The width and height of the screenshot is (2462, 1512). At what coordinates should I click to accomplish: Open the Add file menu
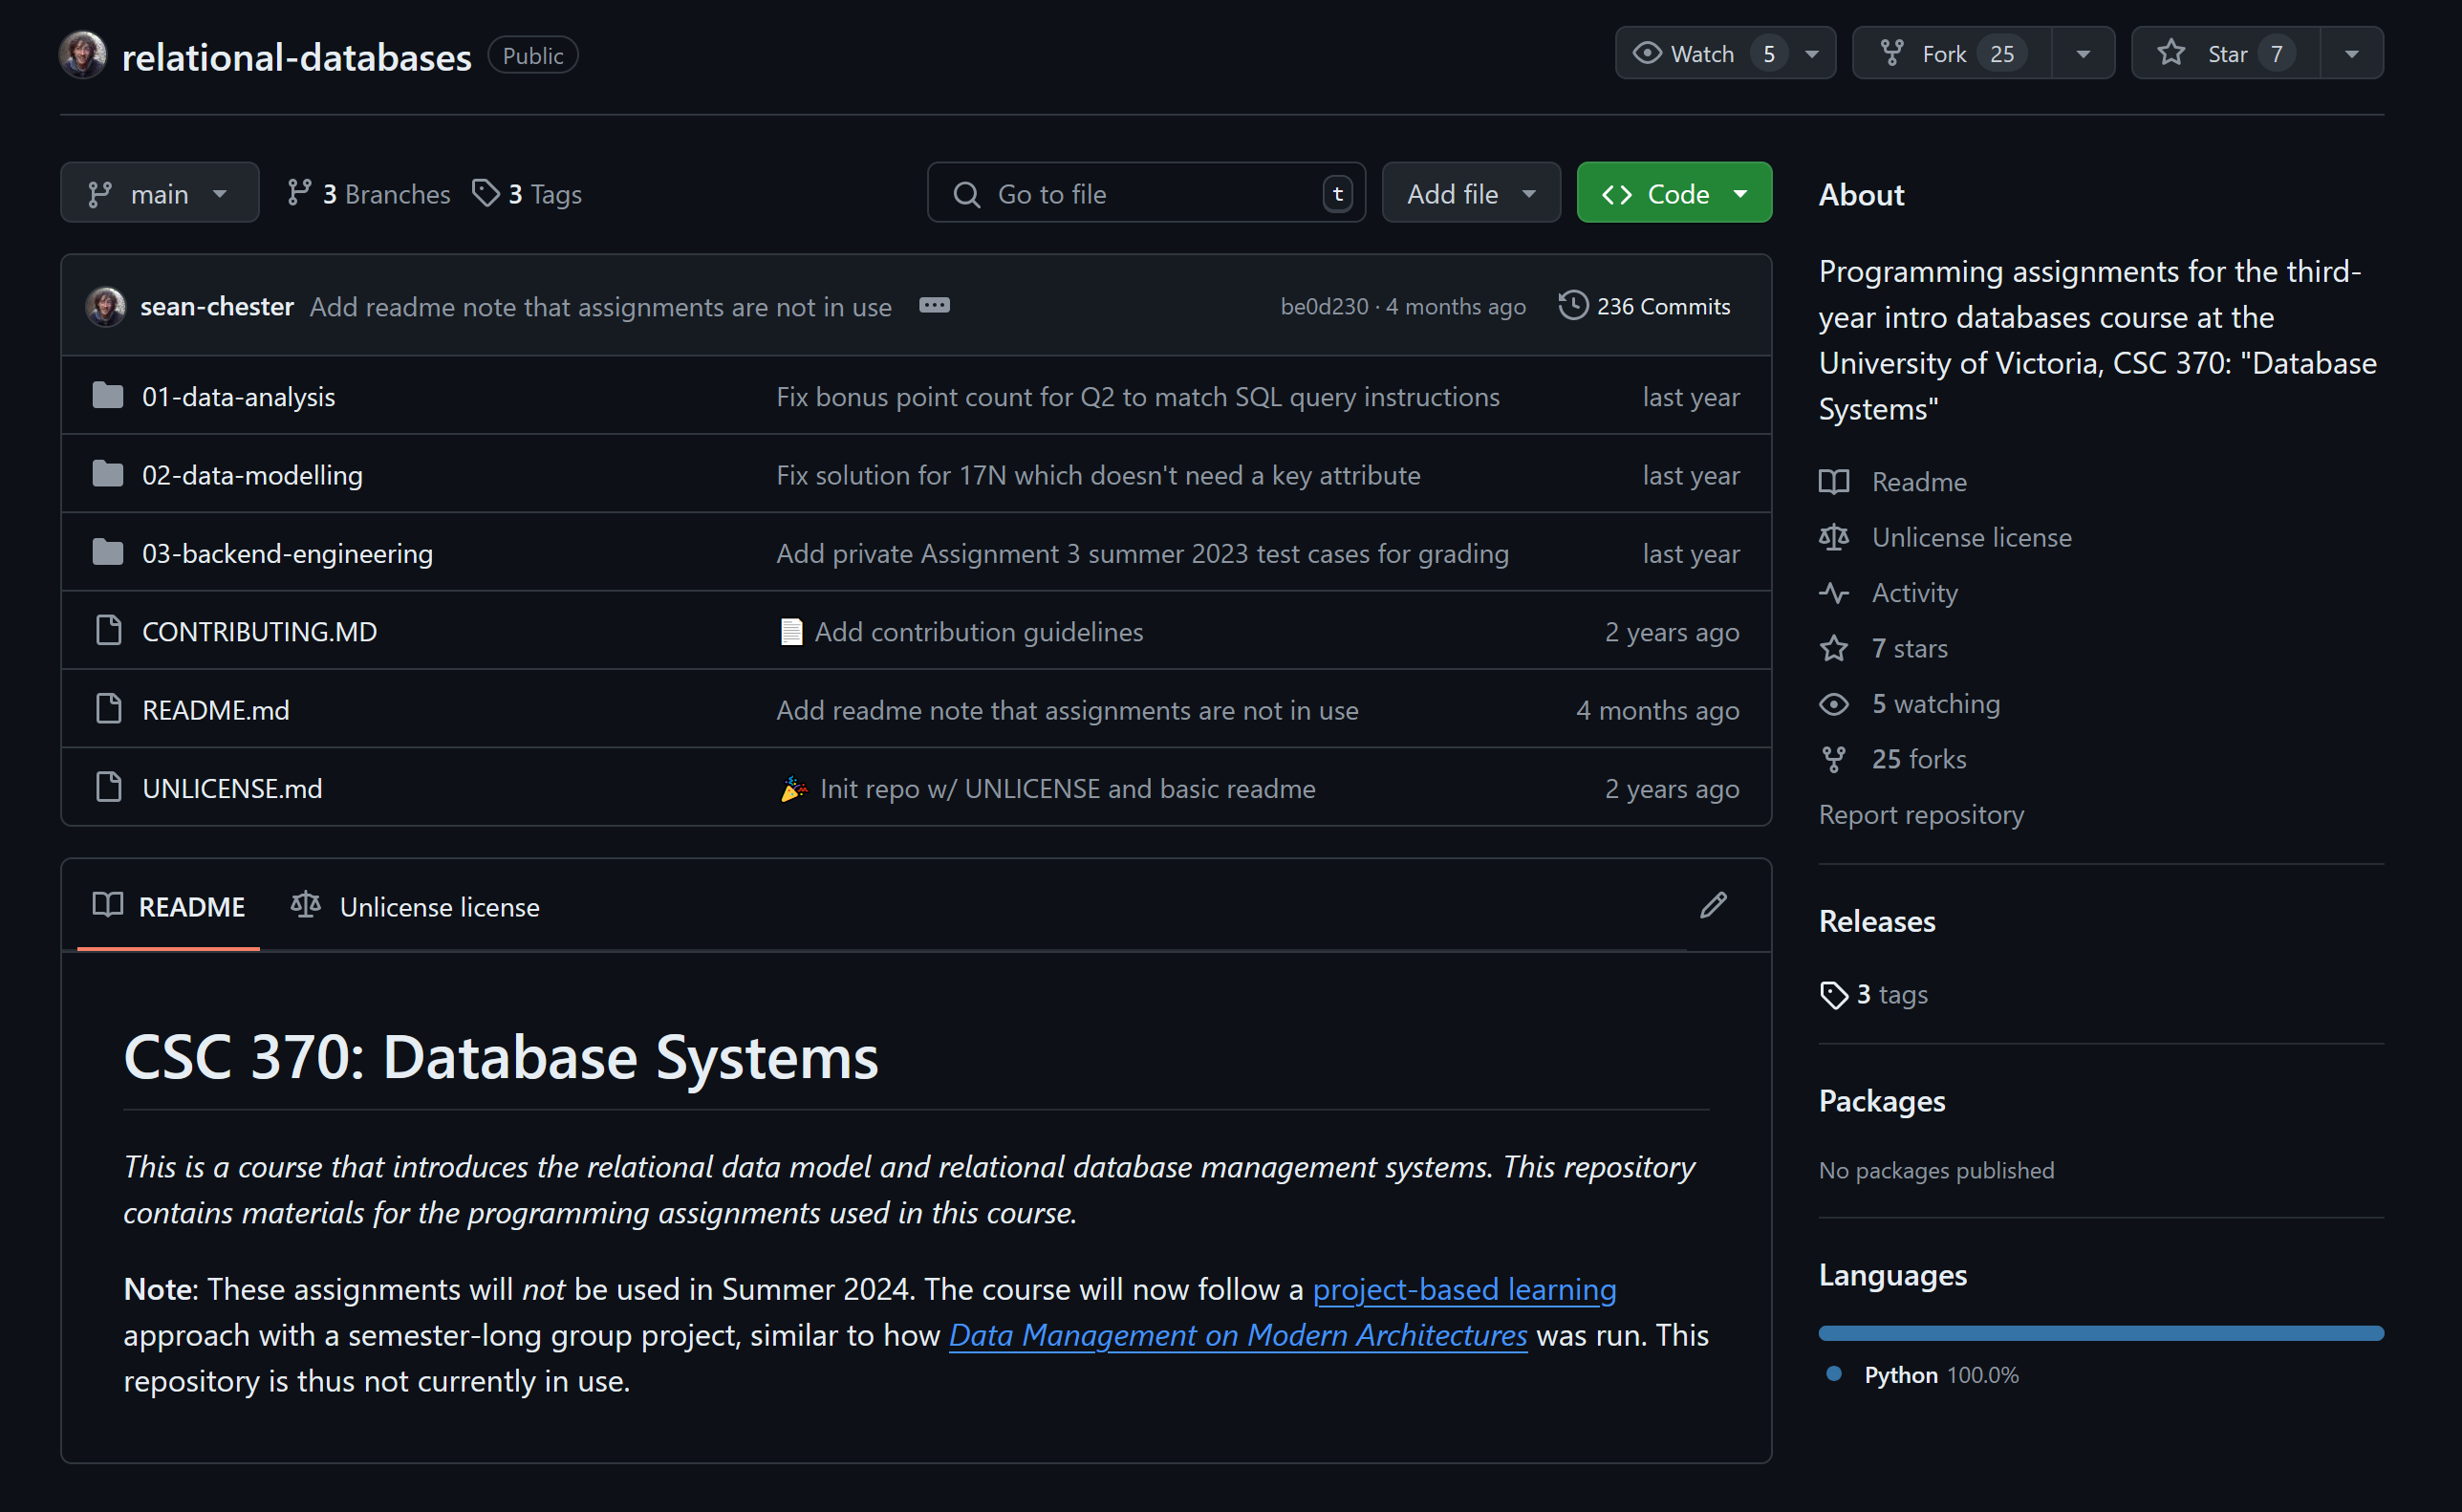pyautogui.click(x=1468, y=193)
